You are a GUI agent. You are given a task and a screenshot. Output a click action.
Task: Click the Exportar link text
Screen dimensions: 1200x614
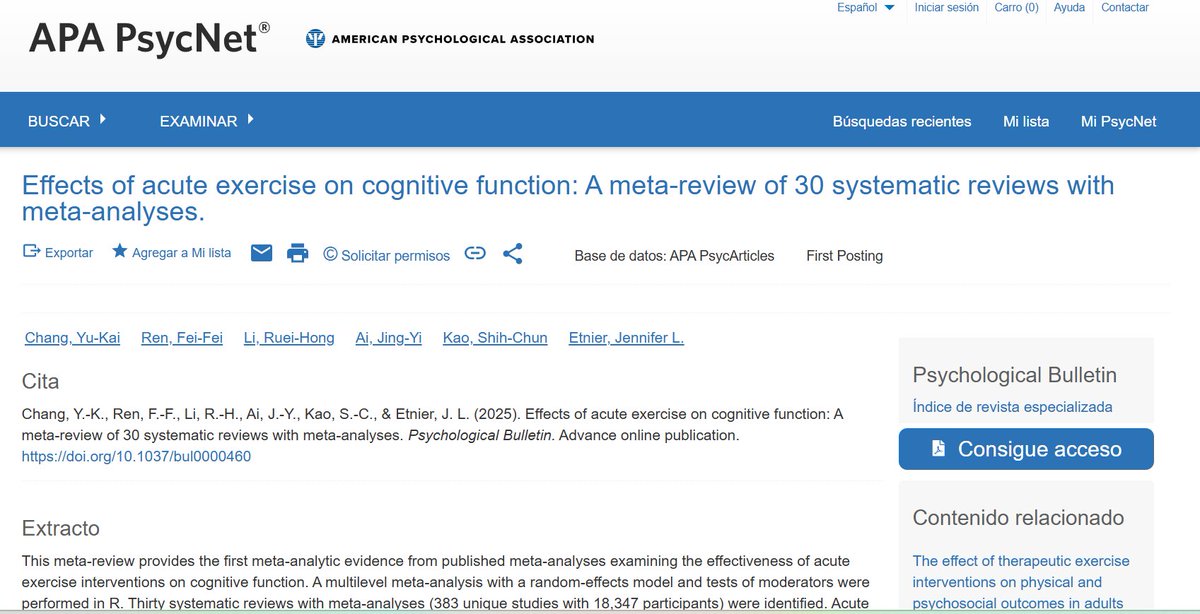pos(69,253)
